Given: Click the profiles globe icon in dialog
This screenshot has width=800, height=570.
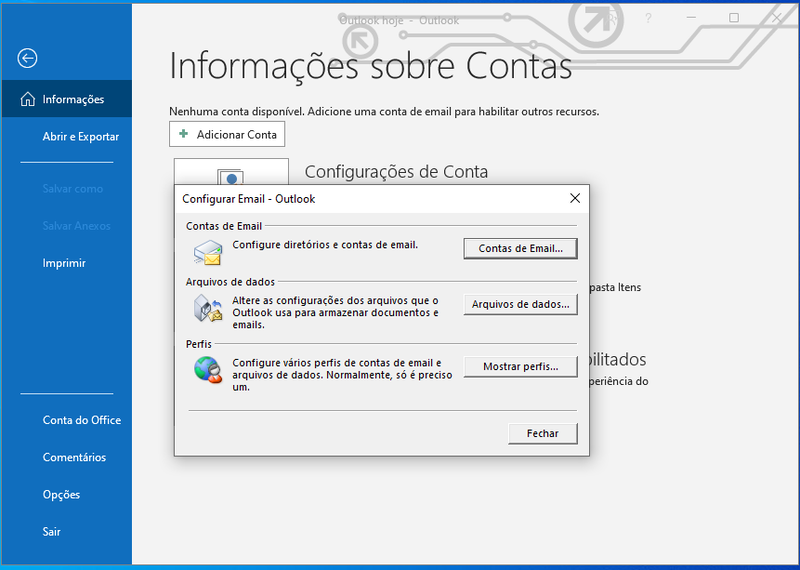Looking at the screenshot, I should (208, 370).
